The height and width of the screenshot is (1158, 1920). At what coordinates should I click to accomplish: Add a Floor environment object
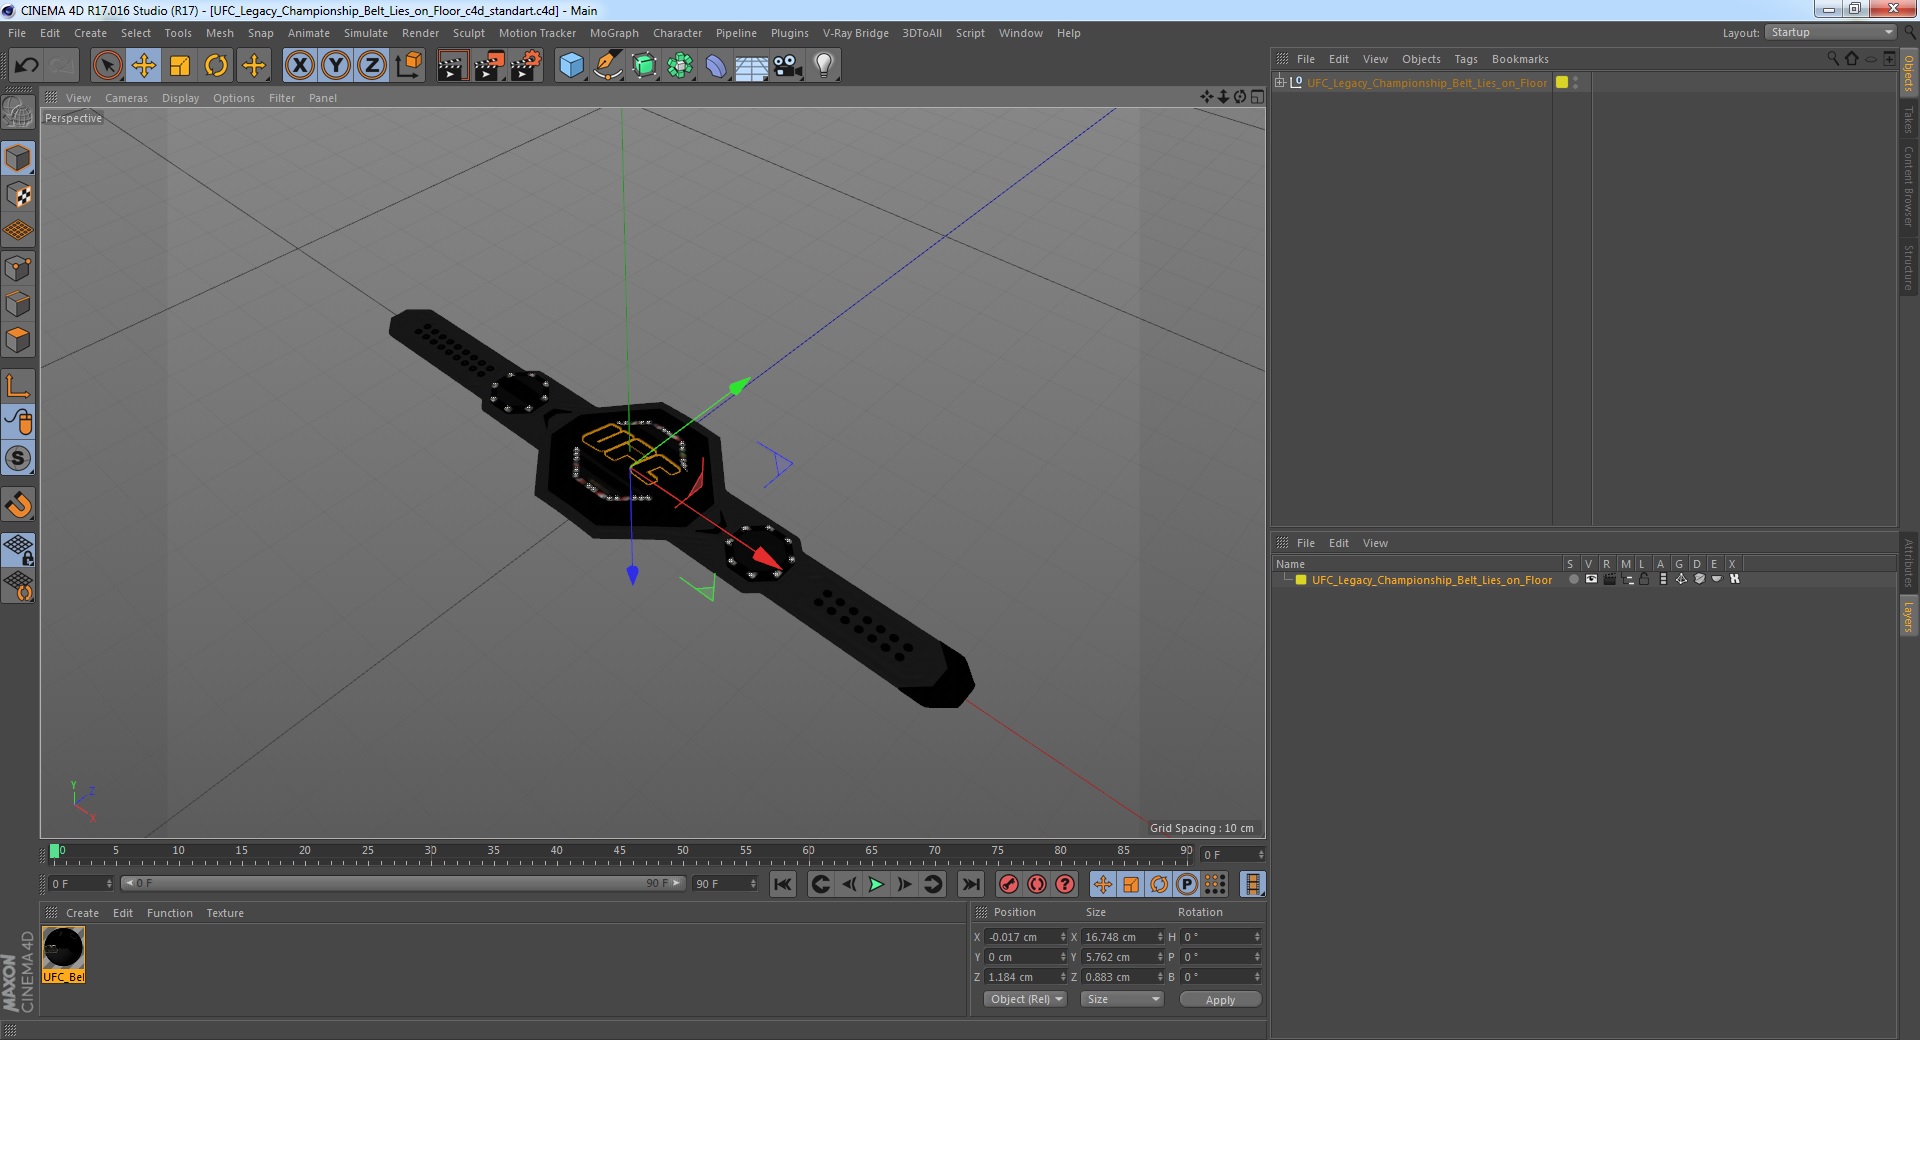(751, 66)
